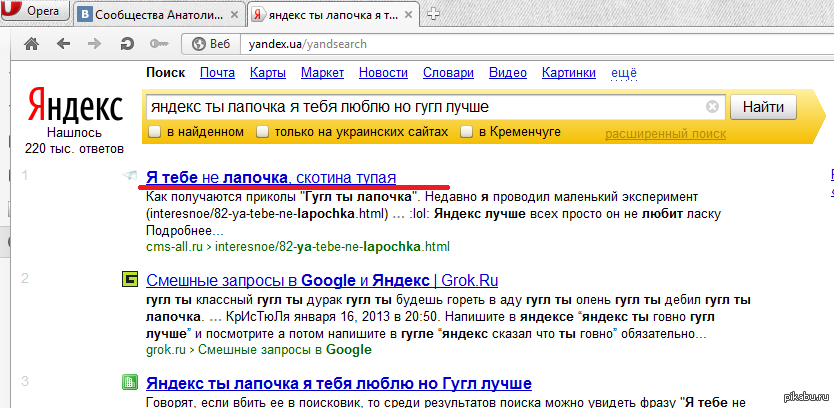
Task: Click the back arrow button
Action: pyautogui.click(x=63, y=44)
